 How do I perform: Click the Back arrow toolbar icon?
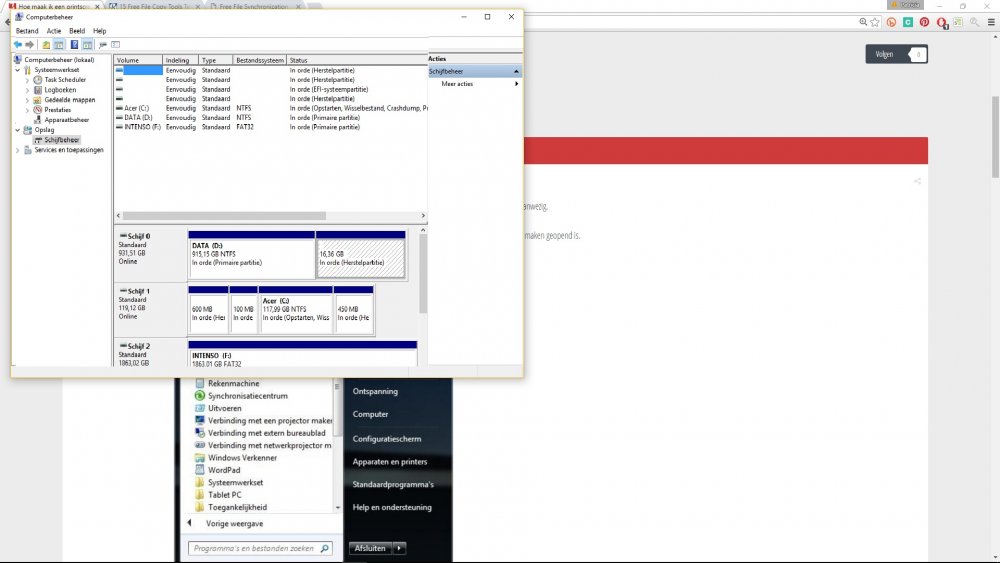coord(17,45)
